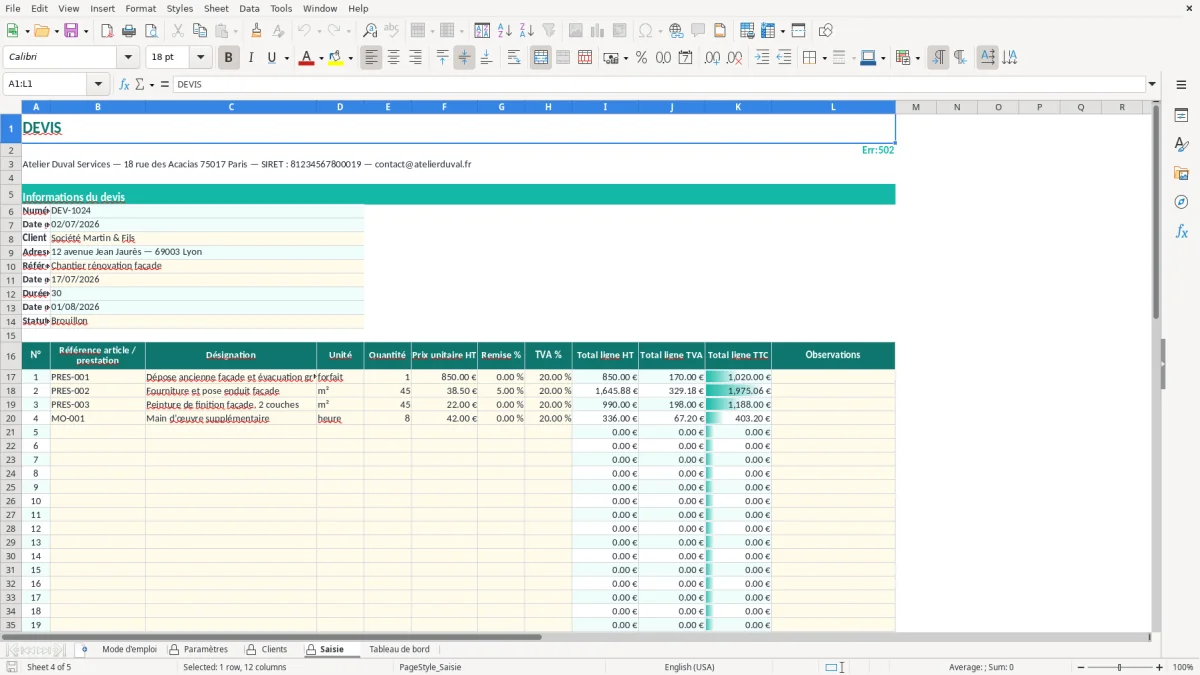Screen dimensions: 1200x675
Task: Click the Undo arrow
Action: pyautogui.click(x=303, y=31)
